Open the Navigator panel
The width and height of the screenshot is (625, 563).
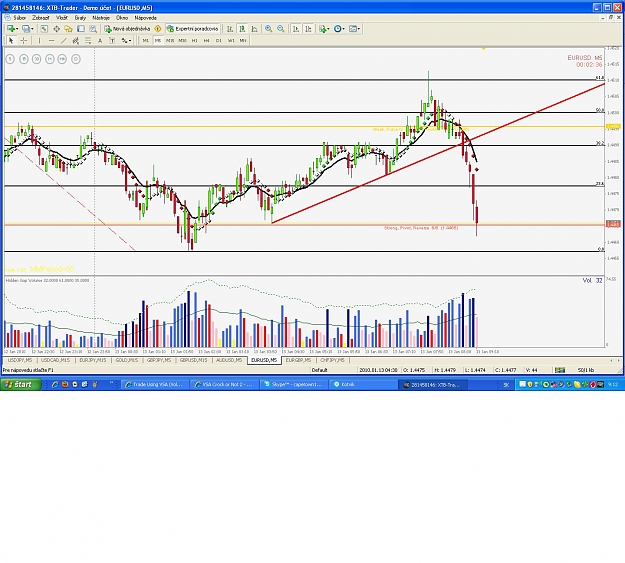pos(69,29)
